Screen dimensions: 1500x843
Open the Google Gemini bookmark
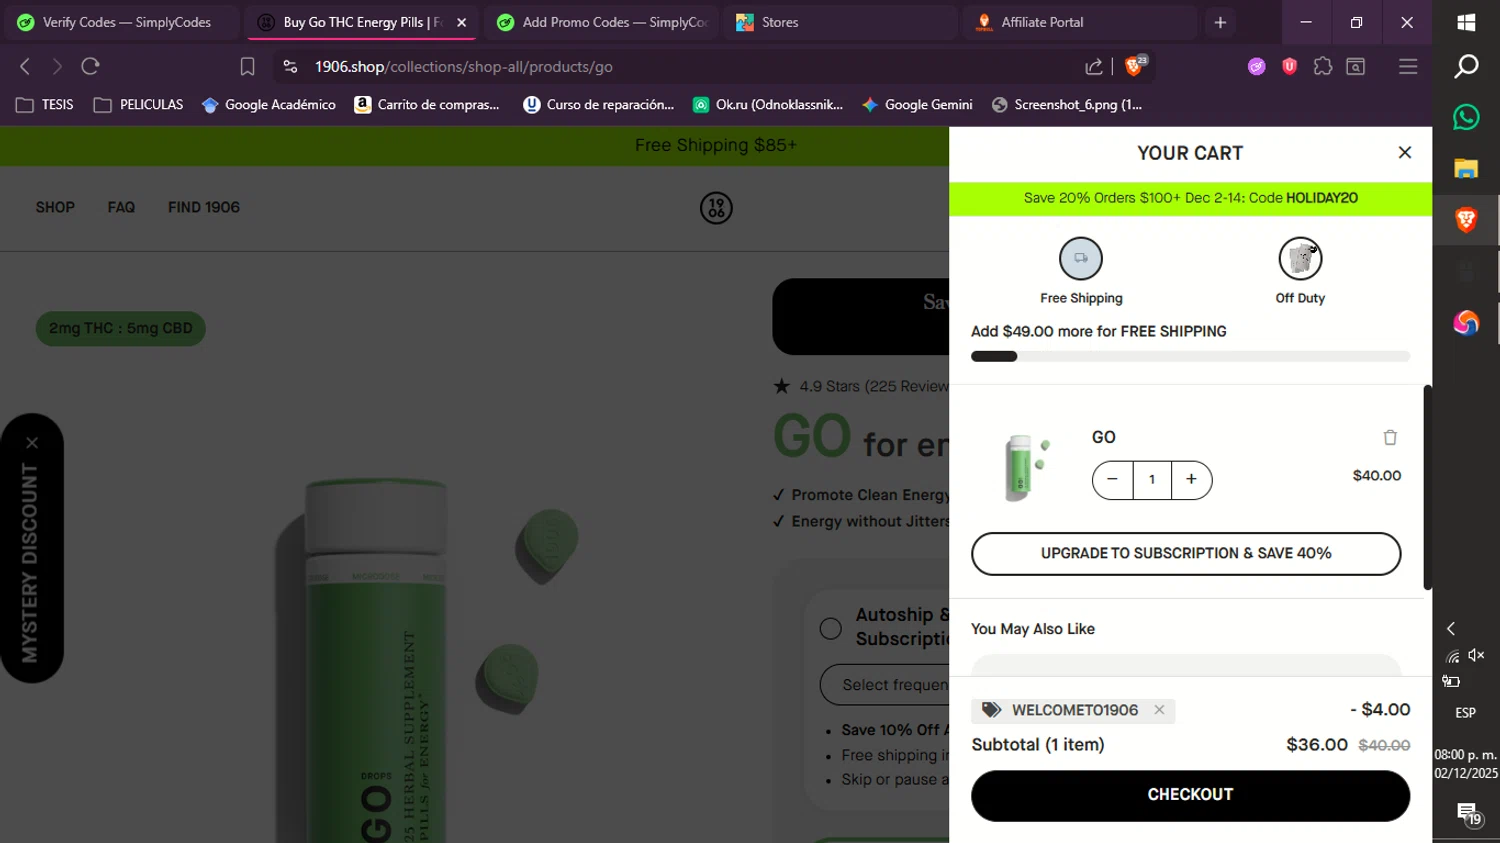917,105
